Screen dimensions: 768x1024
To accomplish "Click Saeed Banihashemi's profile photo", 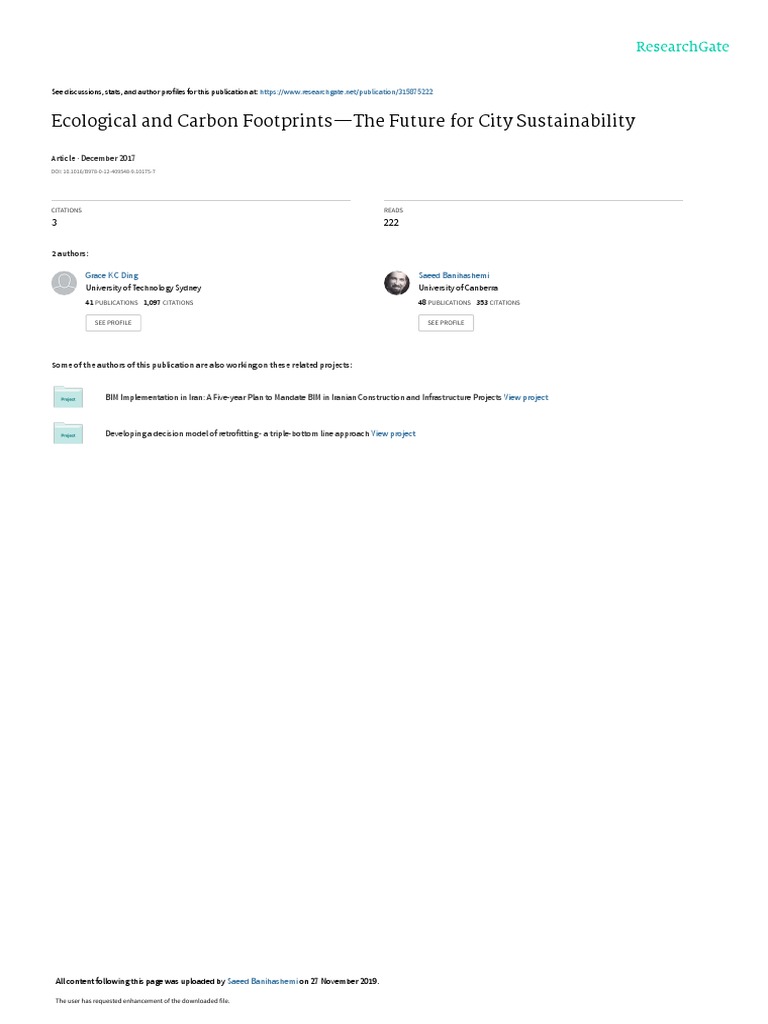I will (x=396, y=283).
